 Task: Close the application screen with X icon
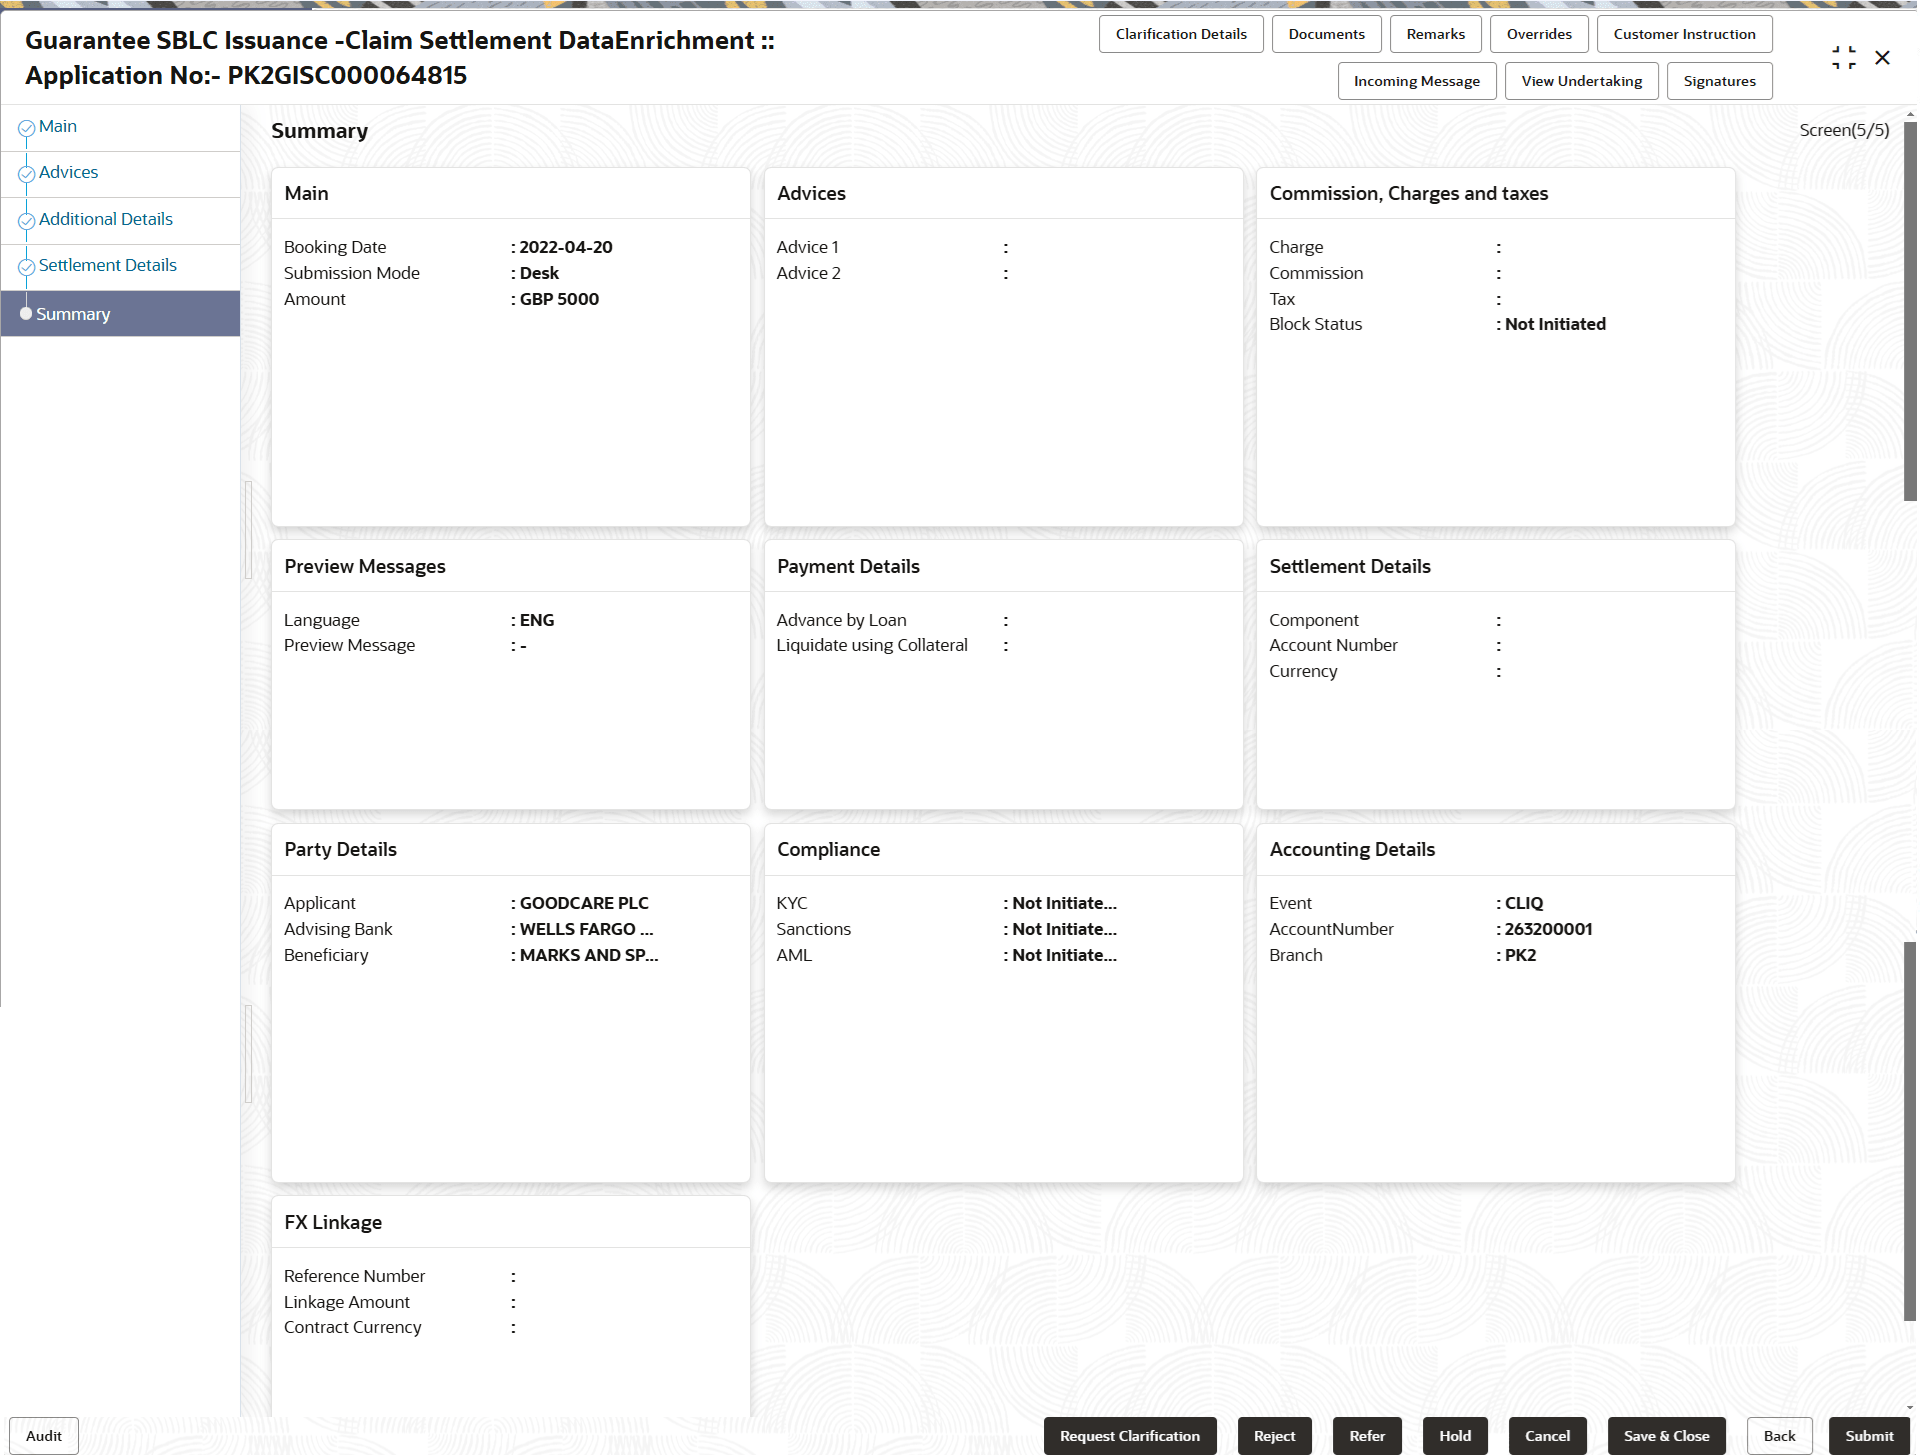click(1882, 58)
